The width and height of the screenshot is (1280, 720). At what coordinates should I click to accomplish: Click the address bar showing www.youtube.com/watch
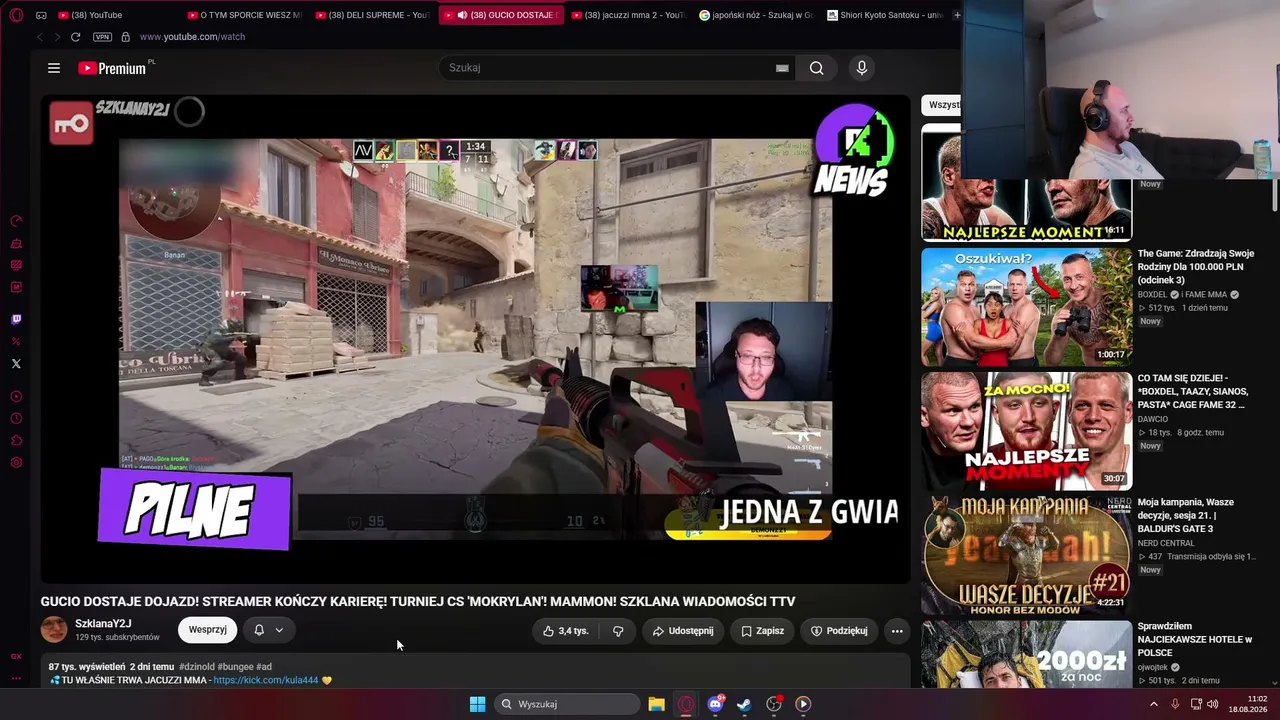(x=192, y=37)
